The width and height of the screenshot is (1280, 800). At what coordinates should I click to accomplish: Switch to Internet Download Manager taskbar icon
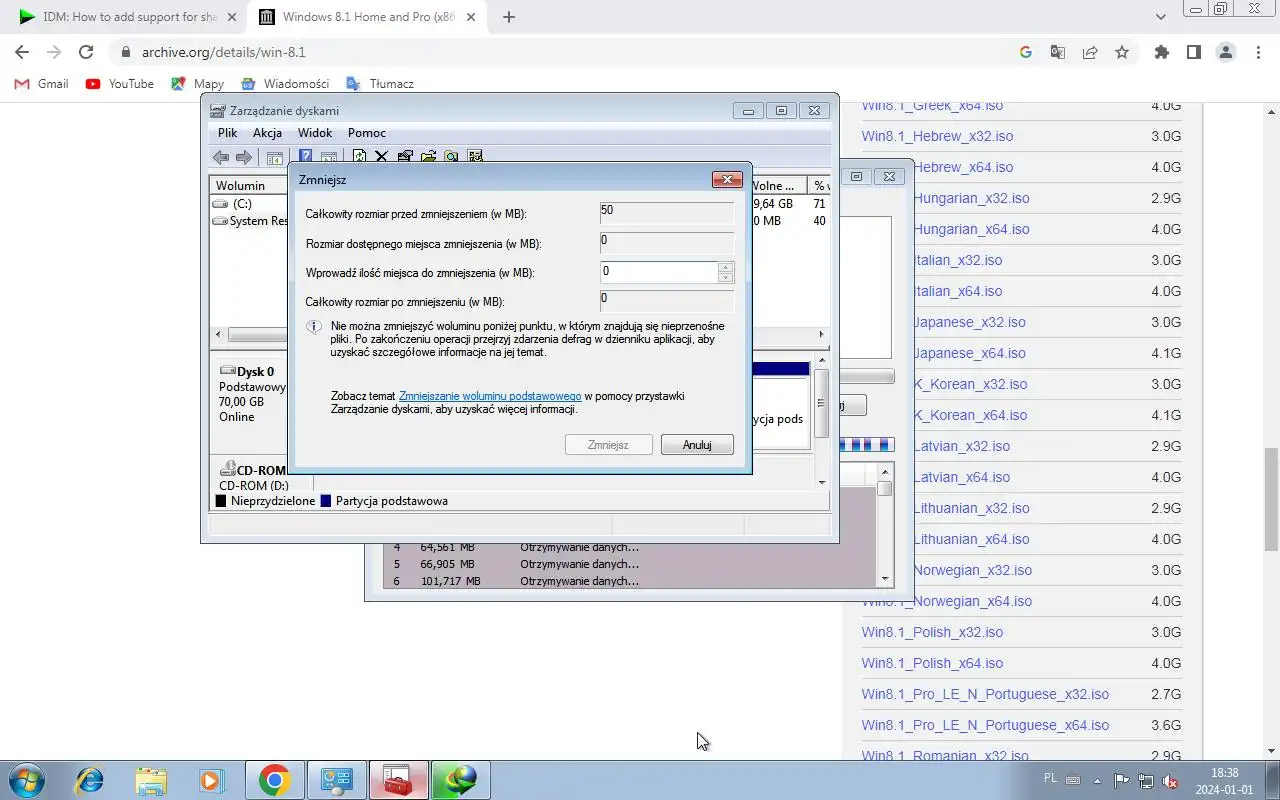click(x=461, y=780)
